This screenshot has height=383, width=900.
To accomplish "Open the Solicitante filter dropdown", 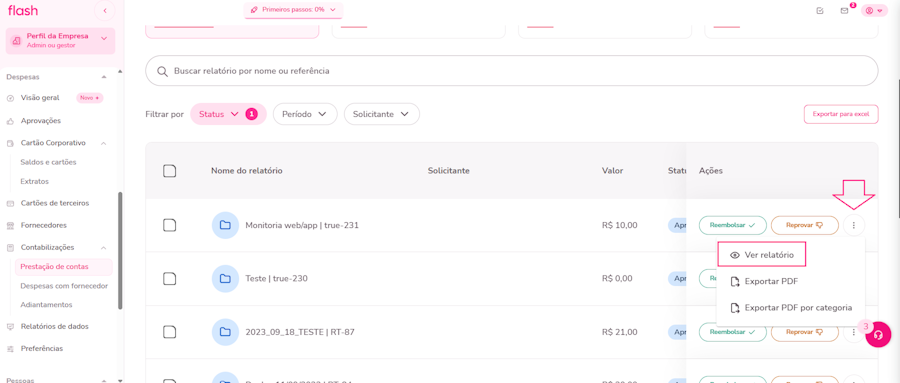I will (x=382, y=114).
